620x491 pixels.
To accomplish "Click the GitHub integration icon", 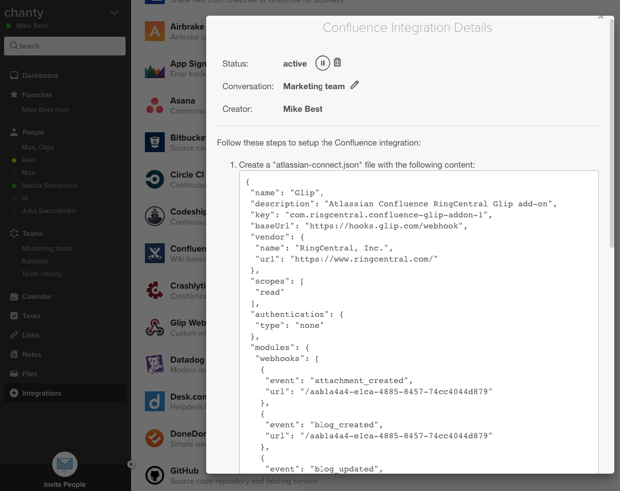I will [155, 476].
